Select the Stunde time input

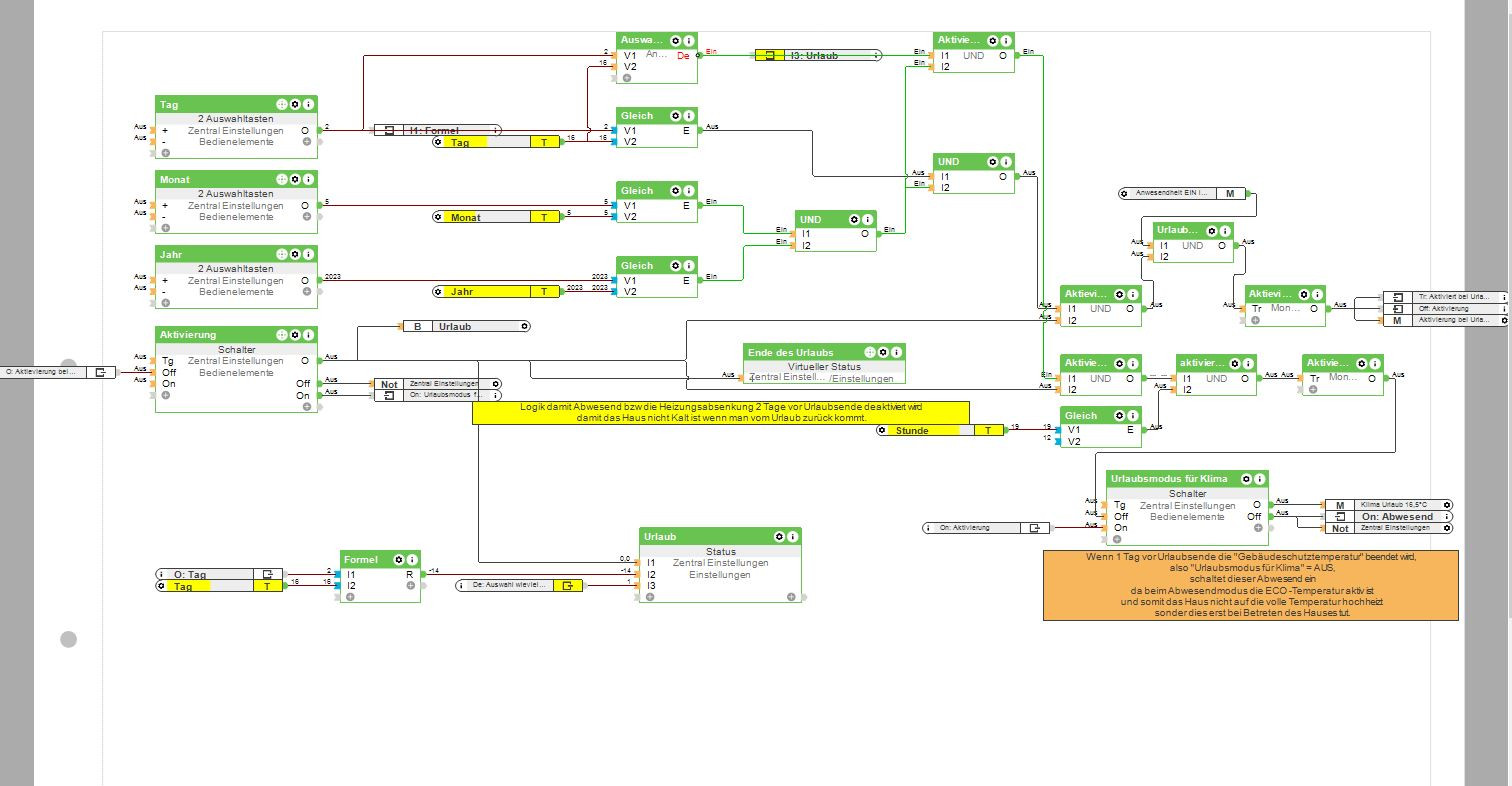click(941, 430)
